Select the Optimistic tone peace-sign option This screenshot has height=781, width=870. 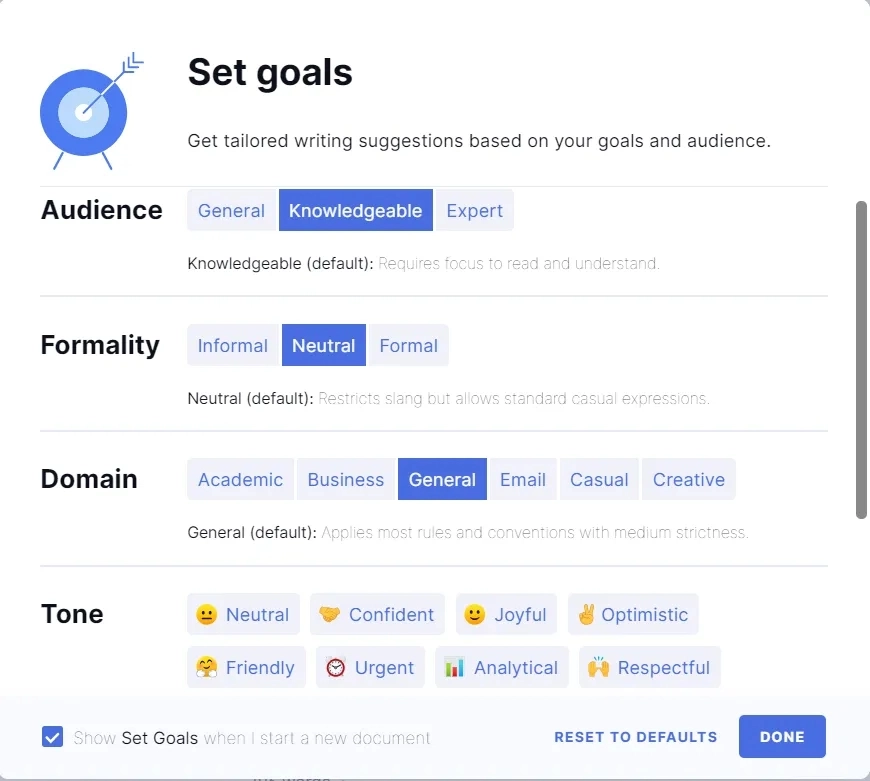coord(633,615)
